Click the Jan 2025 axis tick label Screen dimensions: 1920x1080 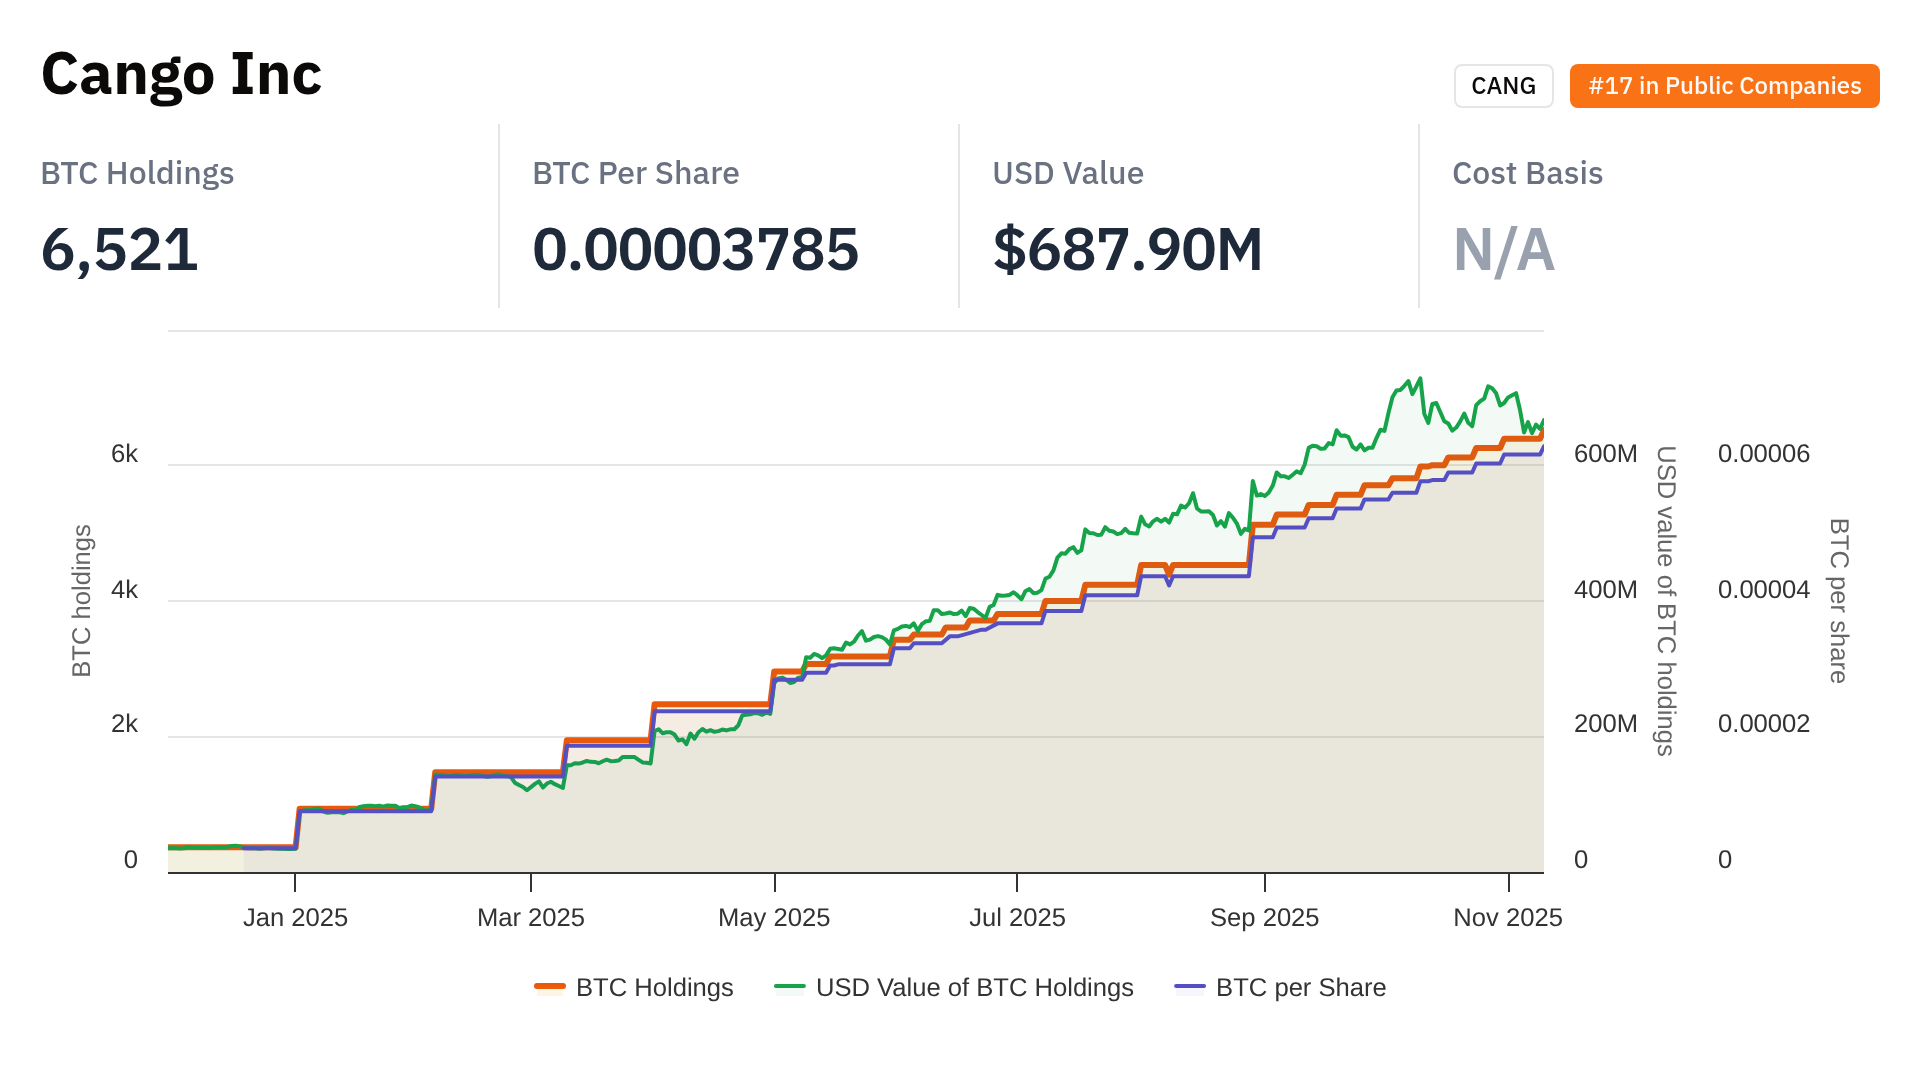pos(295,917)
